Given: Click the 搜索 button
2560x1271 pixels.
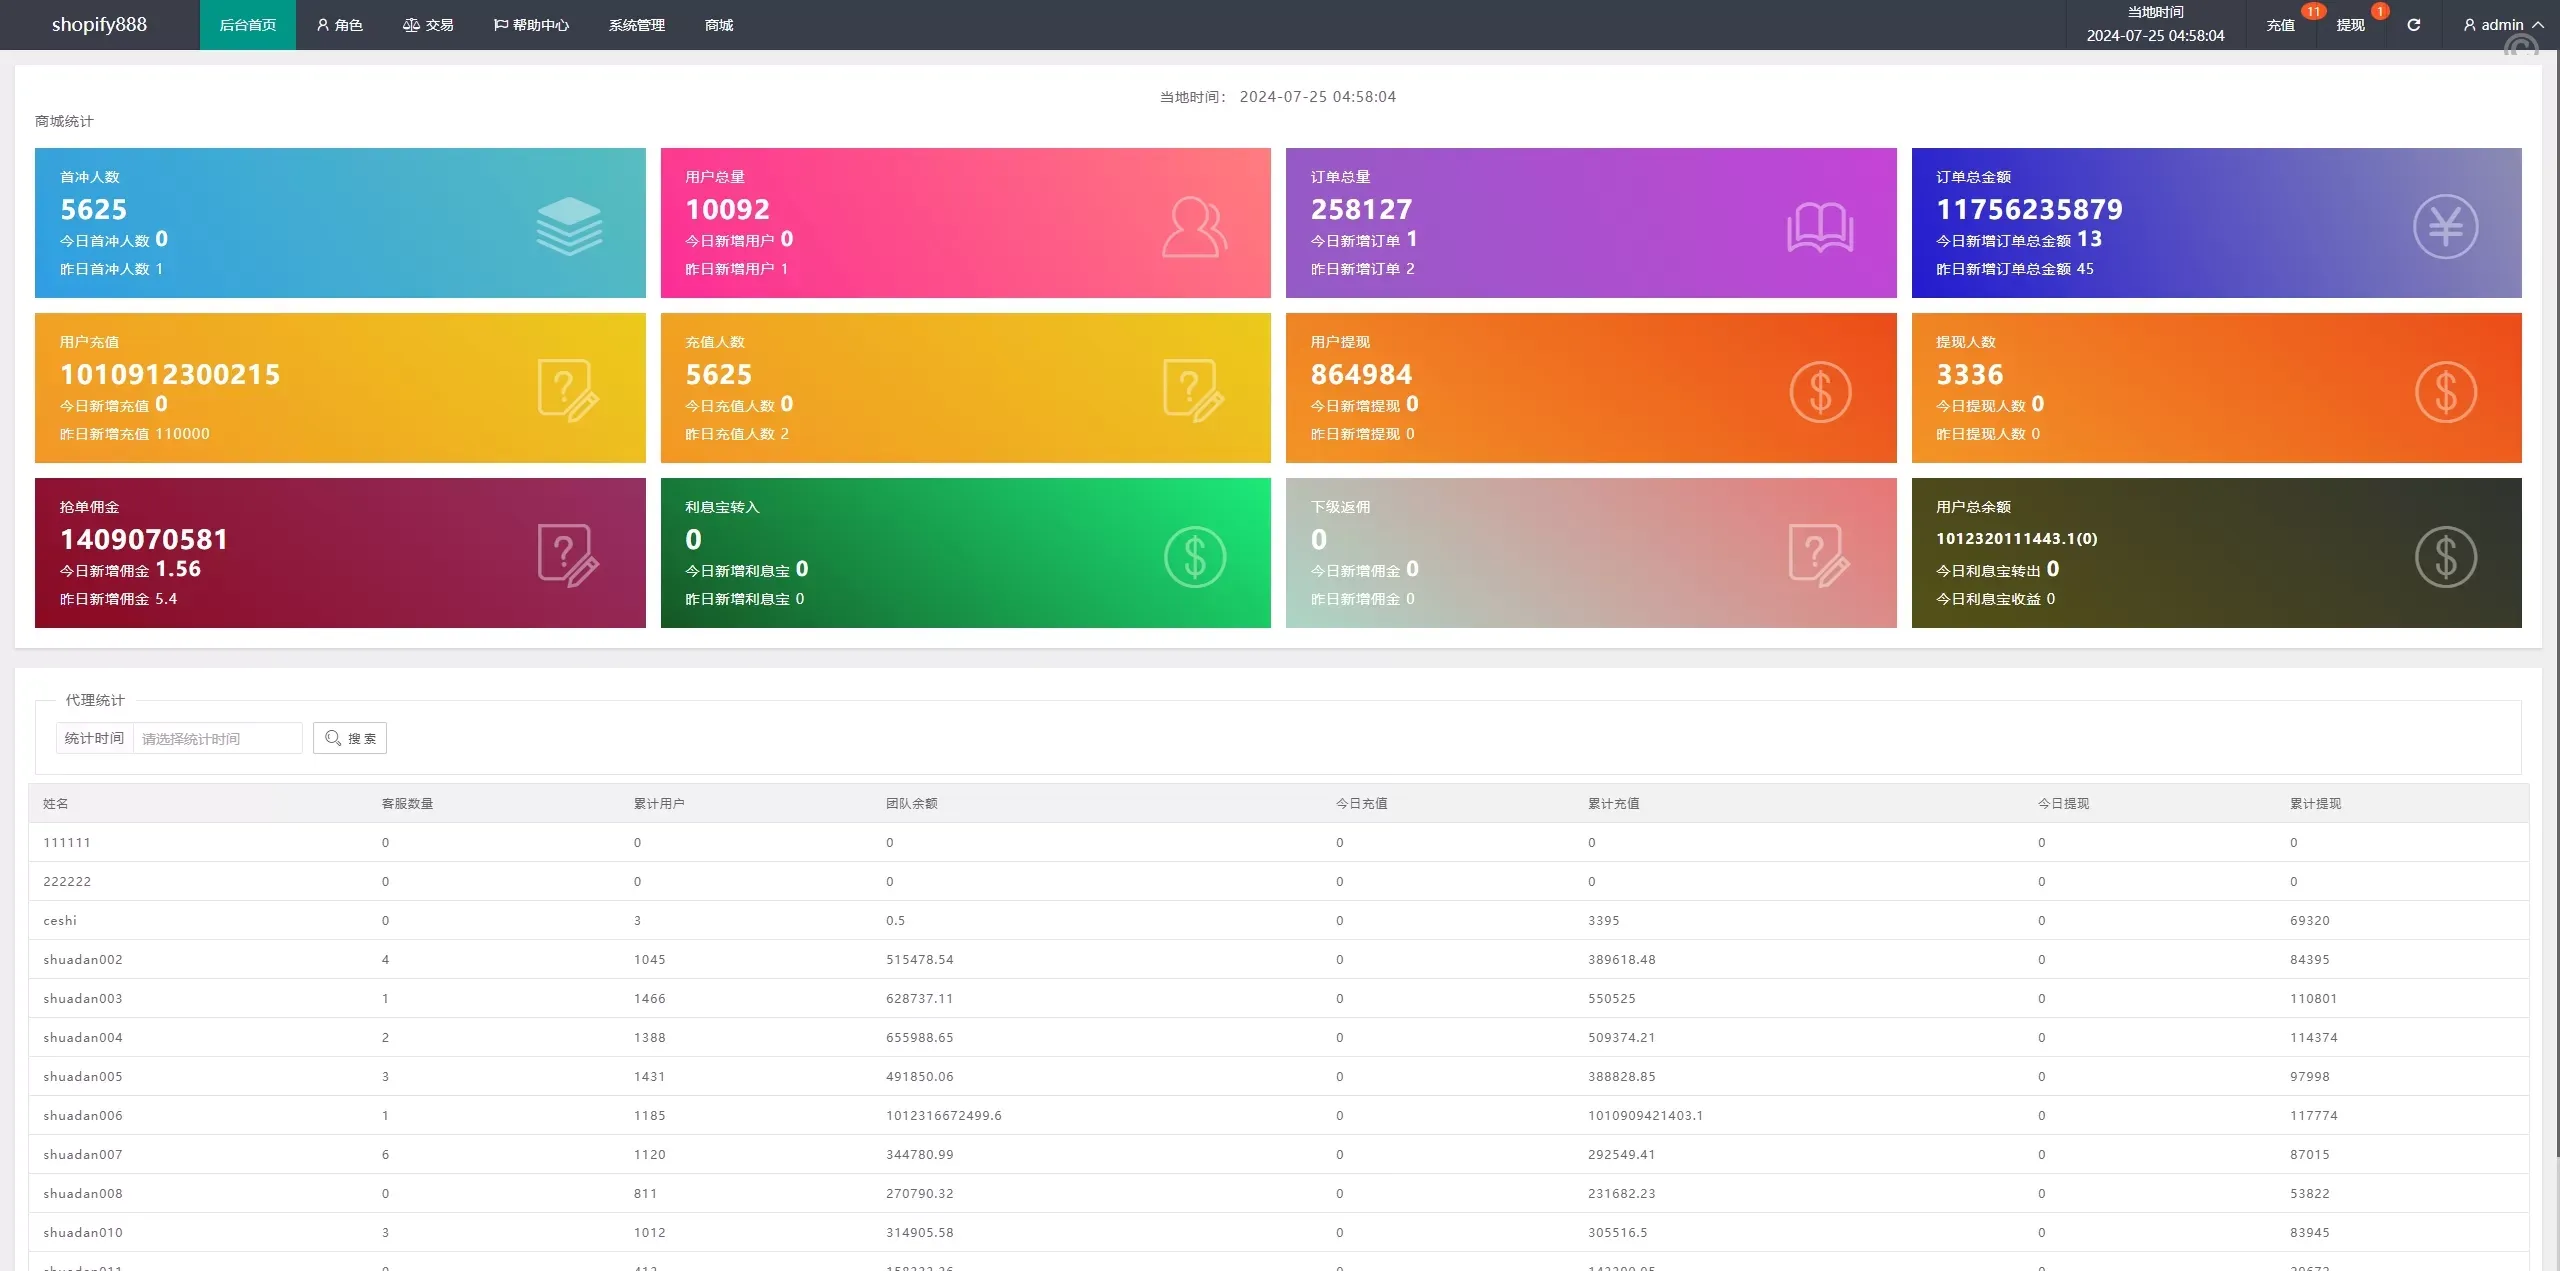Looking at the screenshot, I should pyautogui.click(x=350, y=738).
